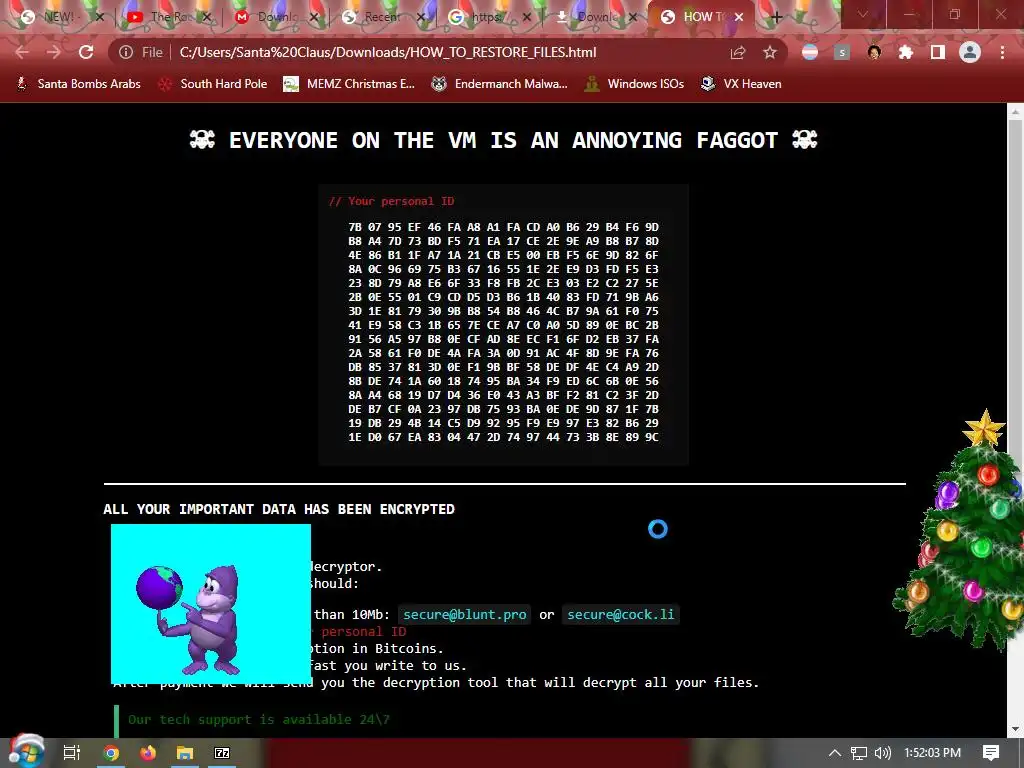Open Firefox from the taskbar

point(148,753)
